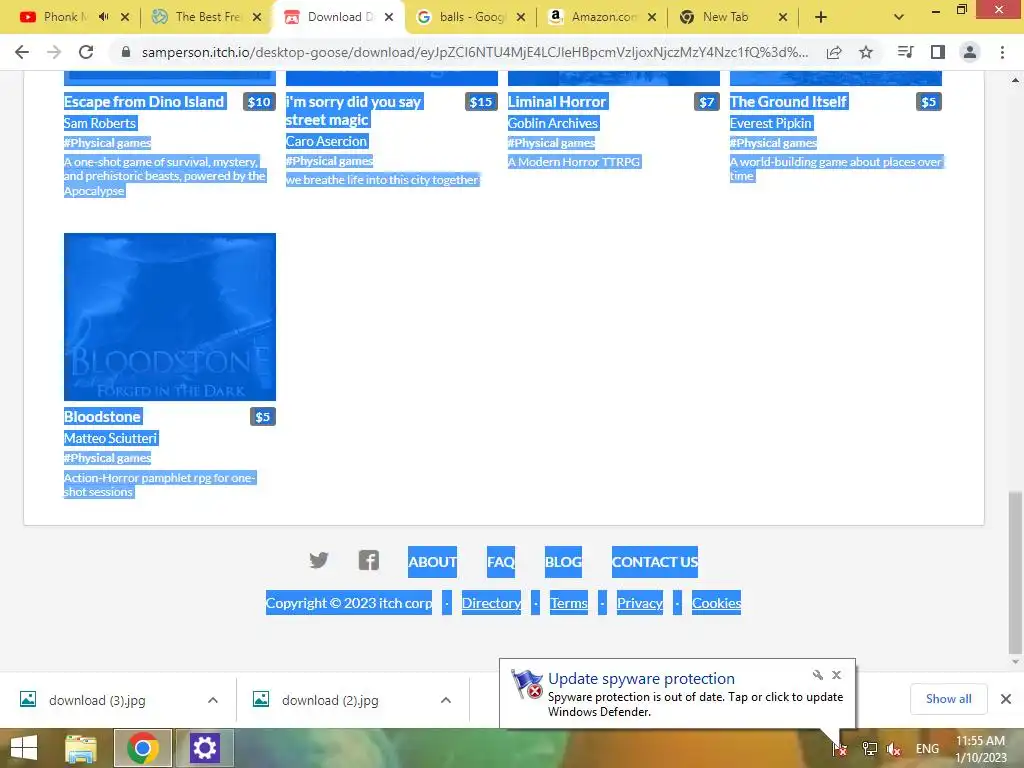
Task: Close the balls Google tab
Action: click(x=520, y=17)
